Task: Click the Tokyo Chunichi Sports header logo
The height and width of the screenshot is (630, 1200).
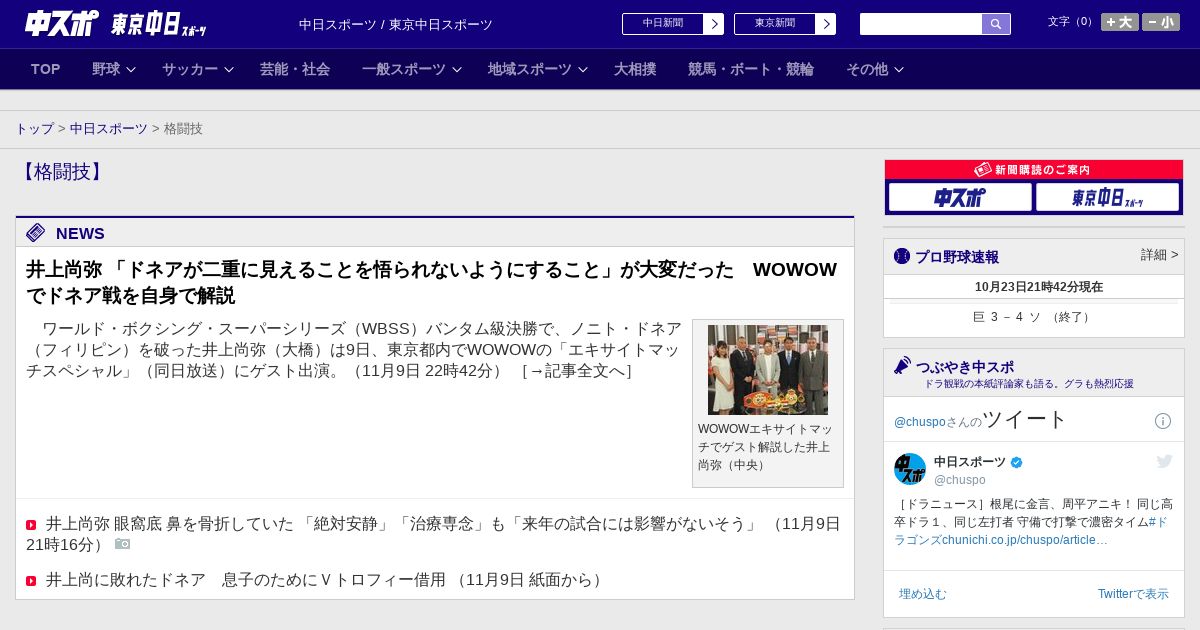Action: [158, 24]
